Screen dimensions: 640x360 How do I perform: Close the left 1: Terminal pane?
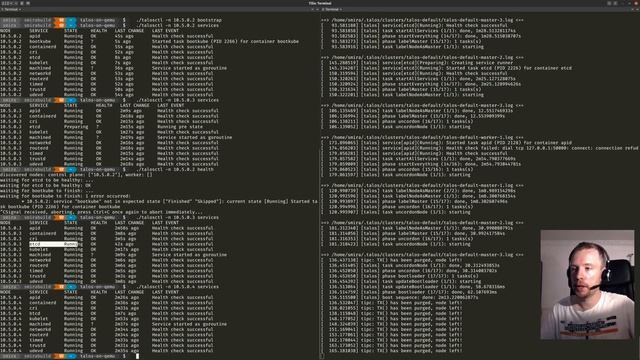tap(318, 9)
